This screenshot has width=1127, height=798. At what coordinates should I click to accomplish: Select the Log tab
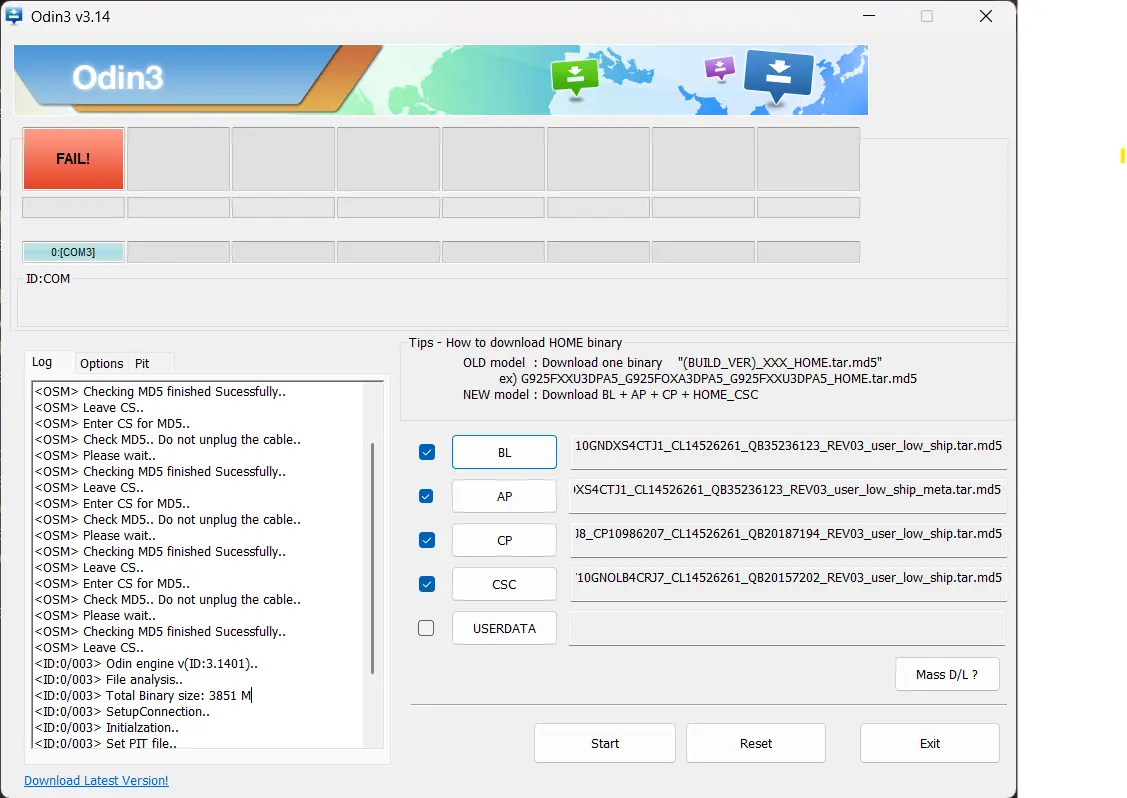[x=42, y=362]
